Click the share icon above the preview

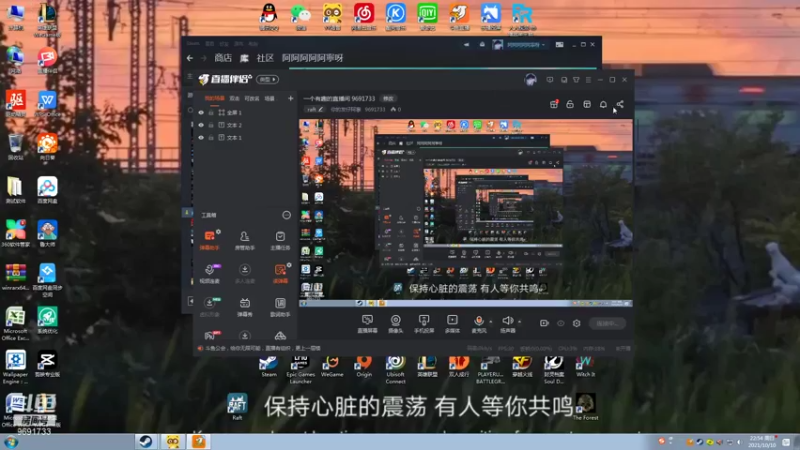[620, 104]
